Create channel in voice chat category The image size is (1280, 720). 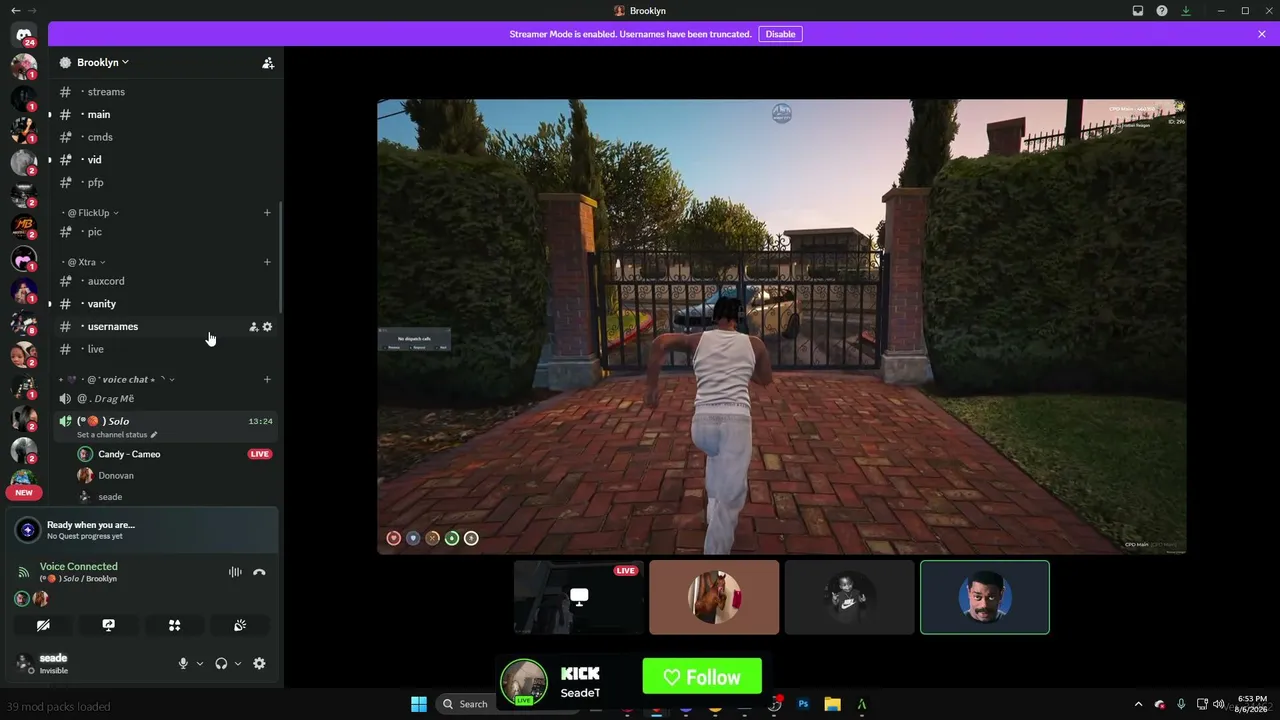click(x=267, y=380)
